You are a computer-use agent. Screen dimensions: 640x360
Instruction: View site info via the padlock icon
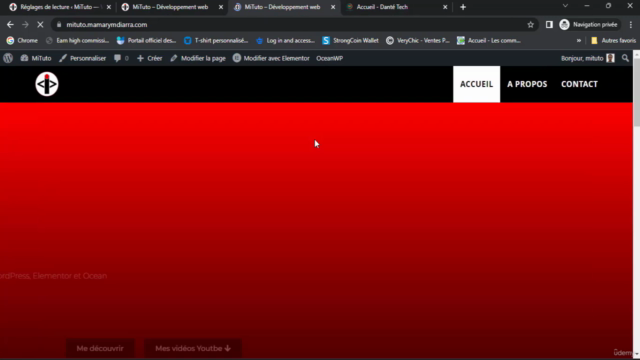coord(59,24)
